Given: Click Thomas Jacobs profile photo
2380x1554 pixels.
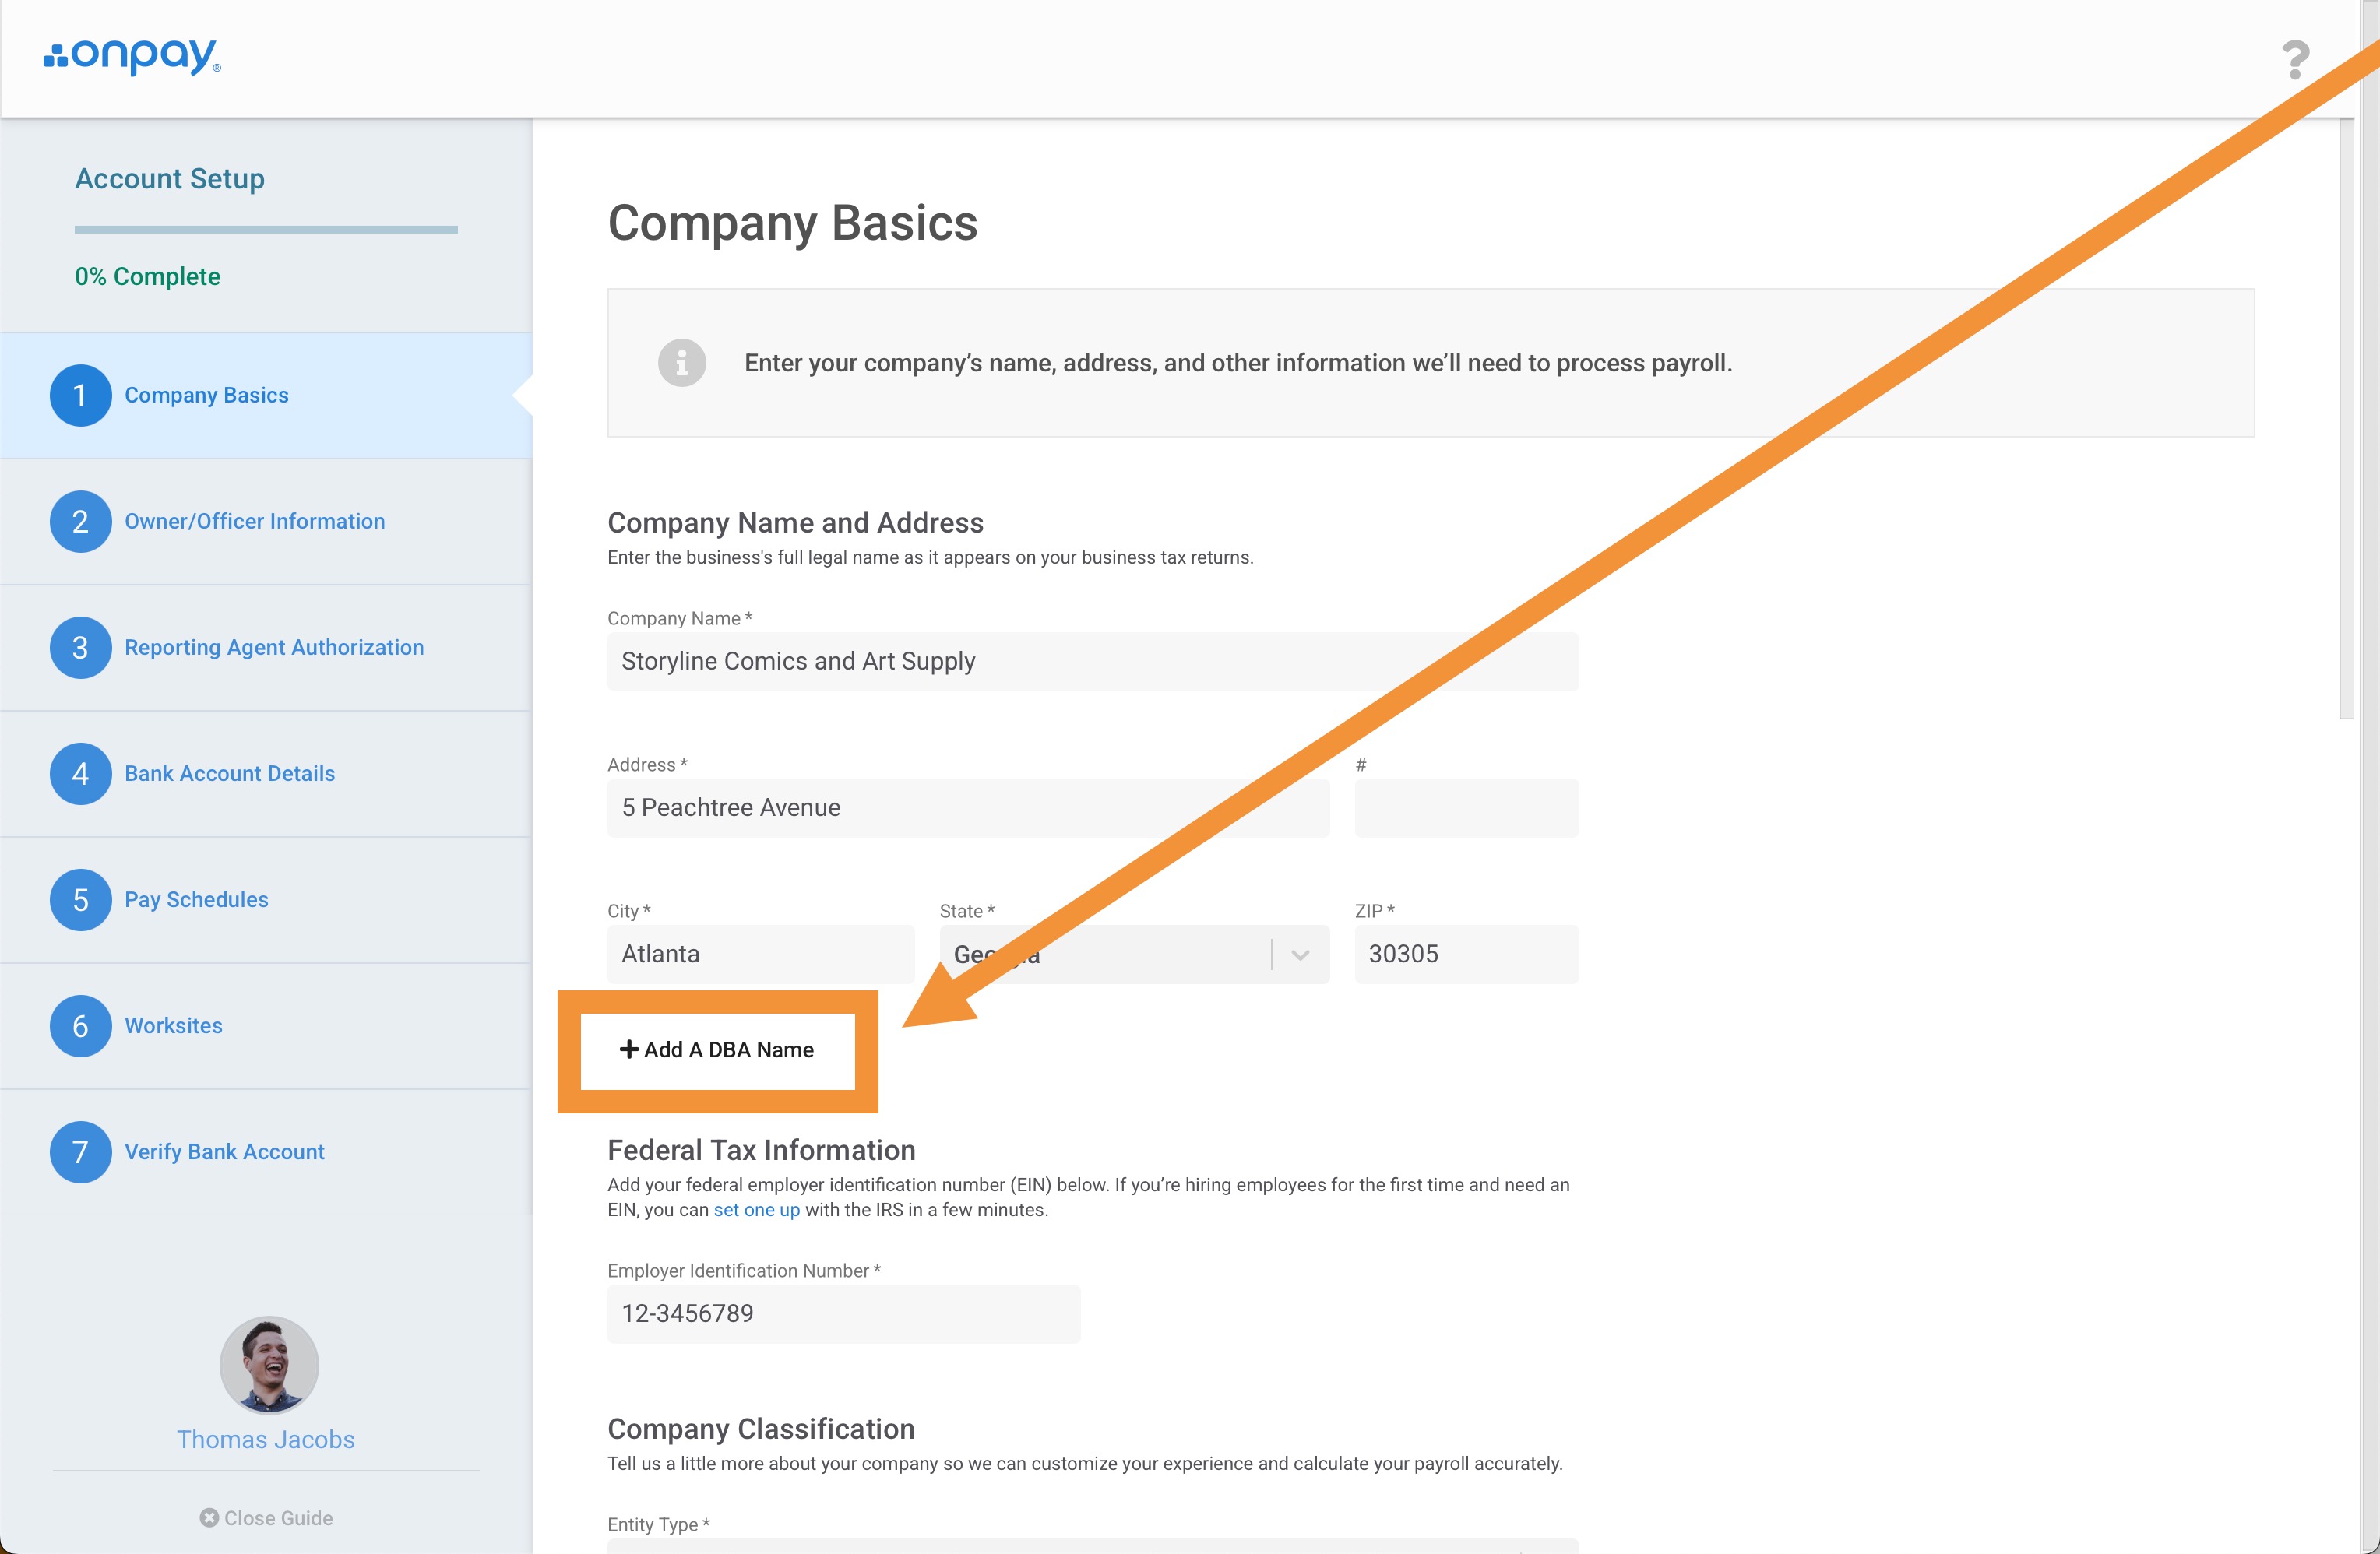Looking at the screenshot, I should pos(269,1364).
